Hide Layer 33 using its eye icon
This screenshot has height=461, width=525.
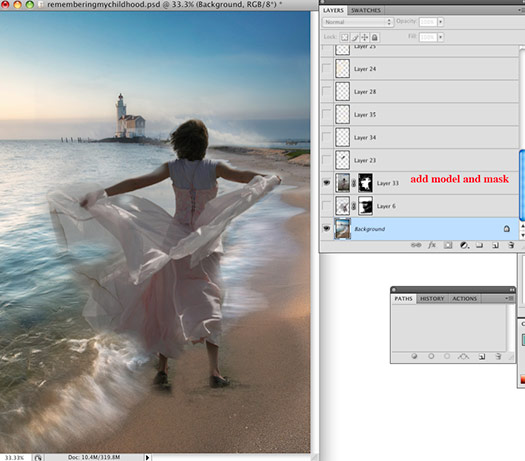click(x=327, y=183)
